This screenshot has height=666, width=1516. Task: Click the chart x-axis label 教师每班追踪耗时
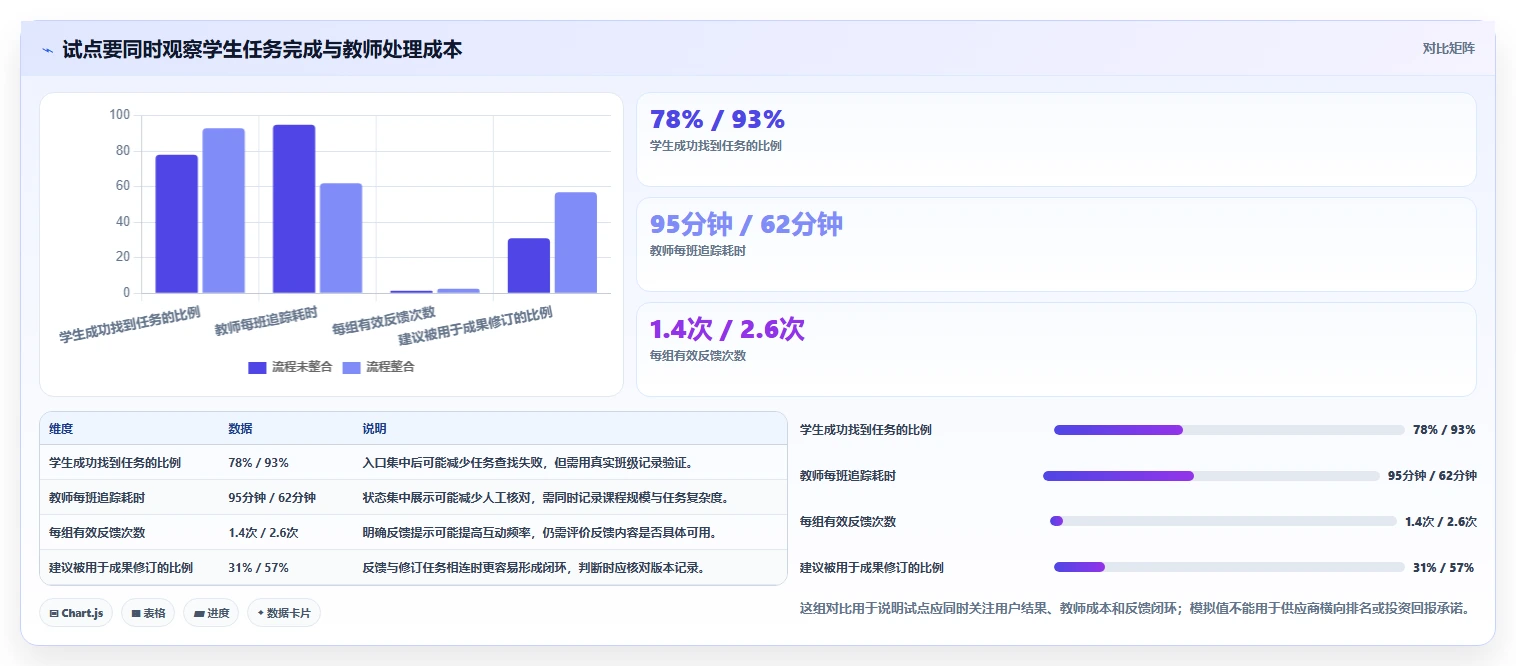pos(266,320)
